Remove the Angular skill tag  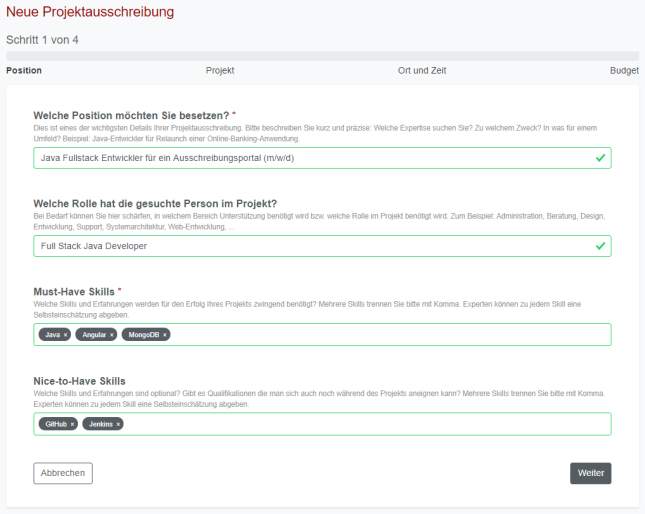[112, 335]
